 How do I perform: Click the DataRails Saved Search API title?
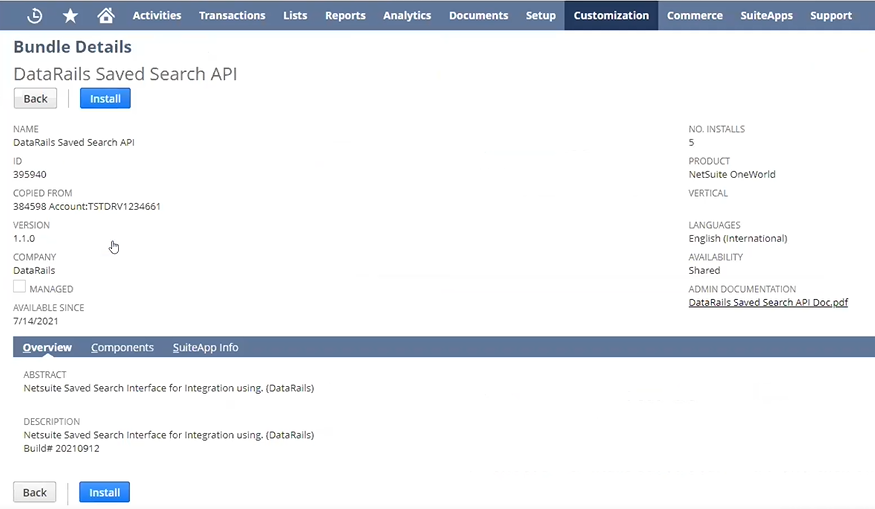pyautogui.click(x=126, y=74)
